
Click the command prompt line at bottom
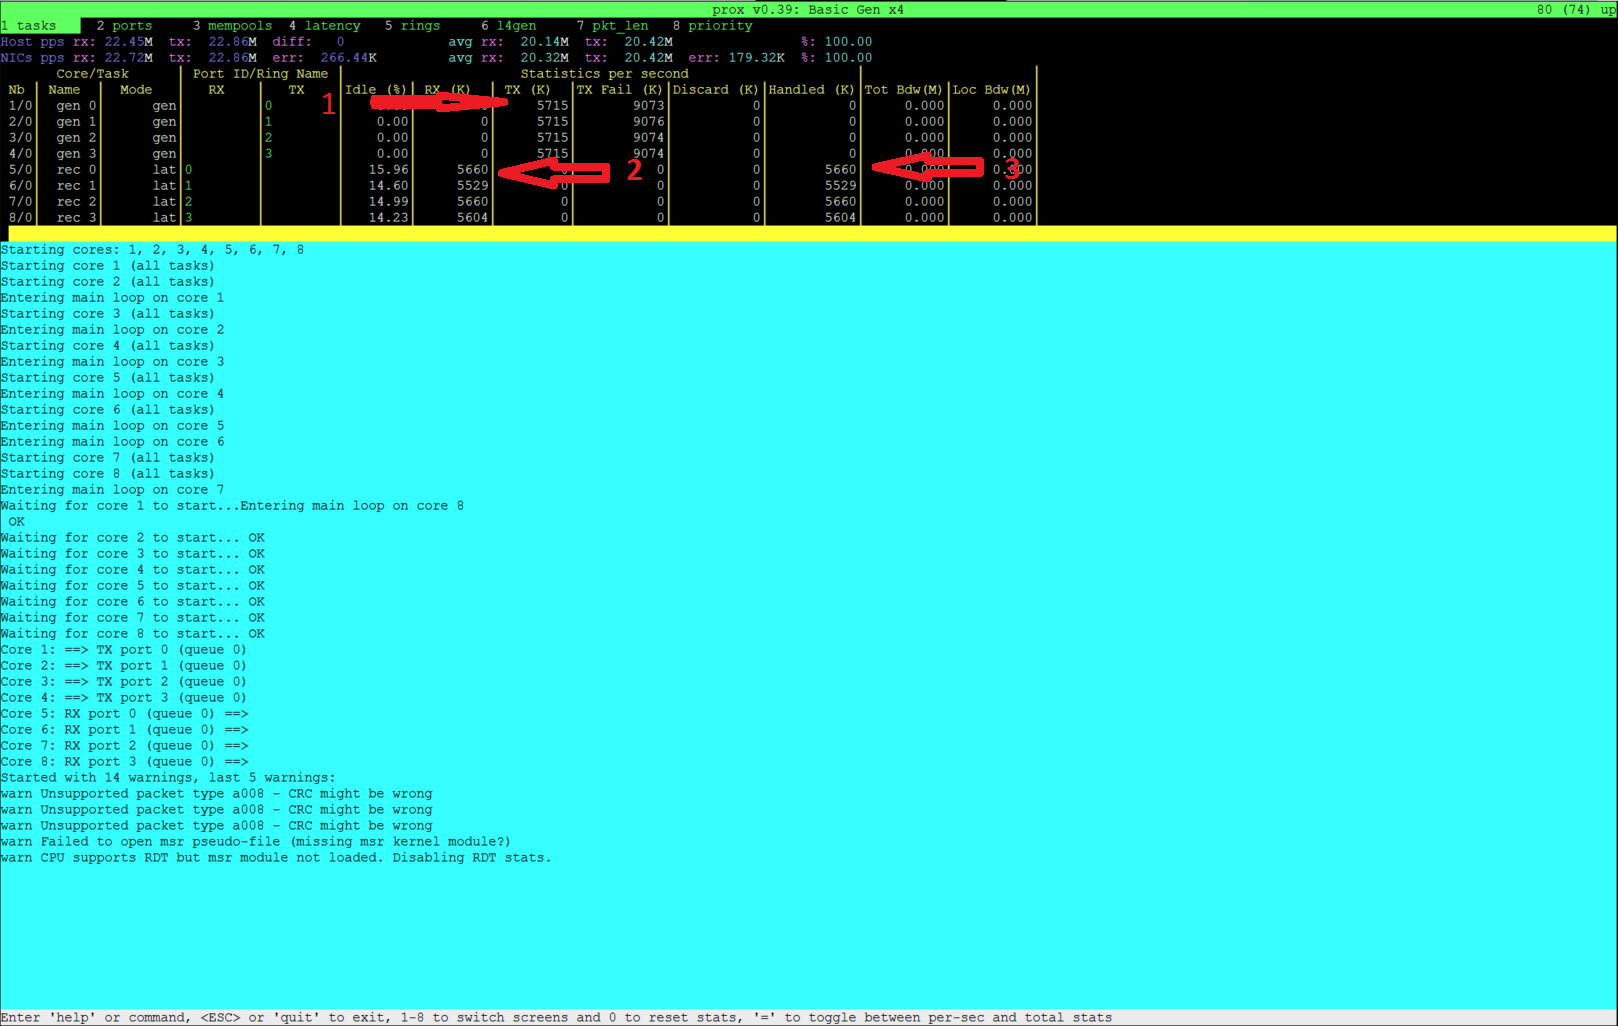pos(556,1018)
